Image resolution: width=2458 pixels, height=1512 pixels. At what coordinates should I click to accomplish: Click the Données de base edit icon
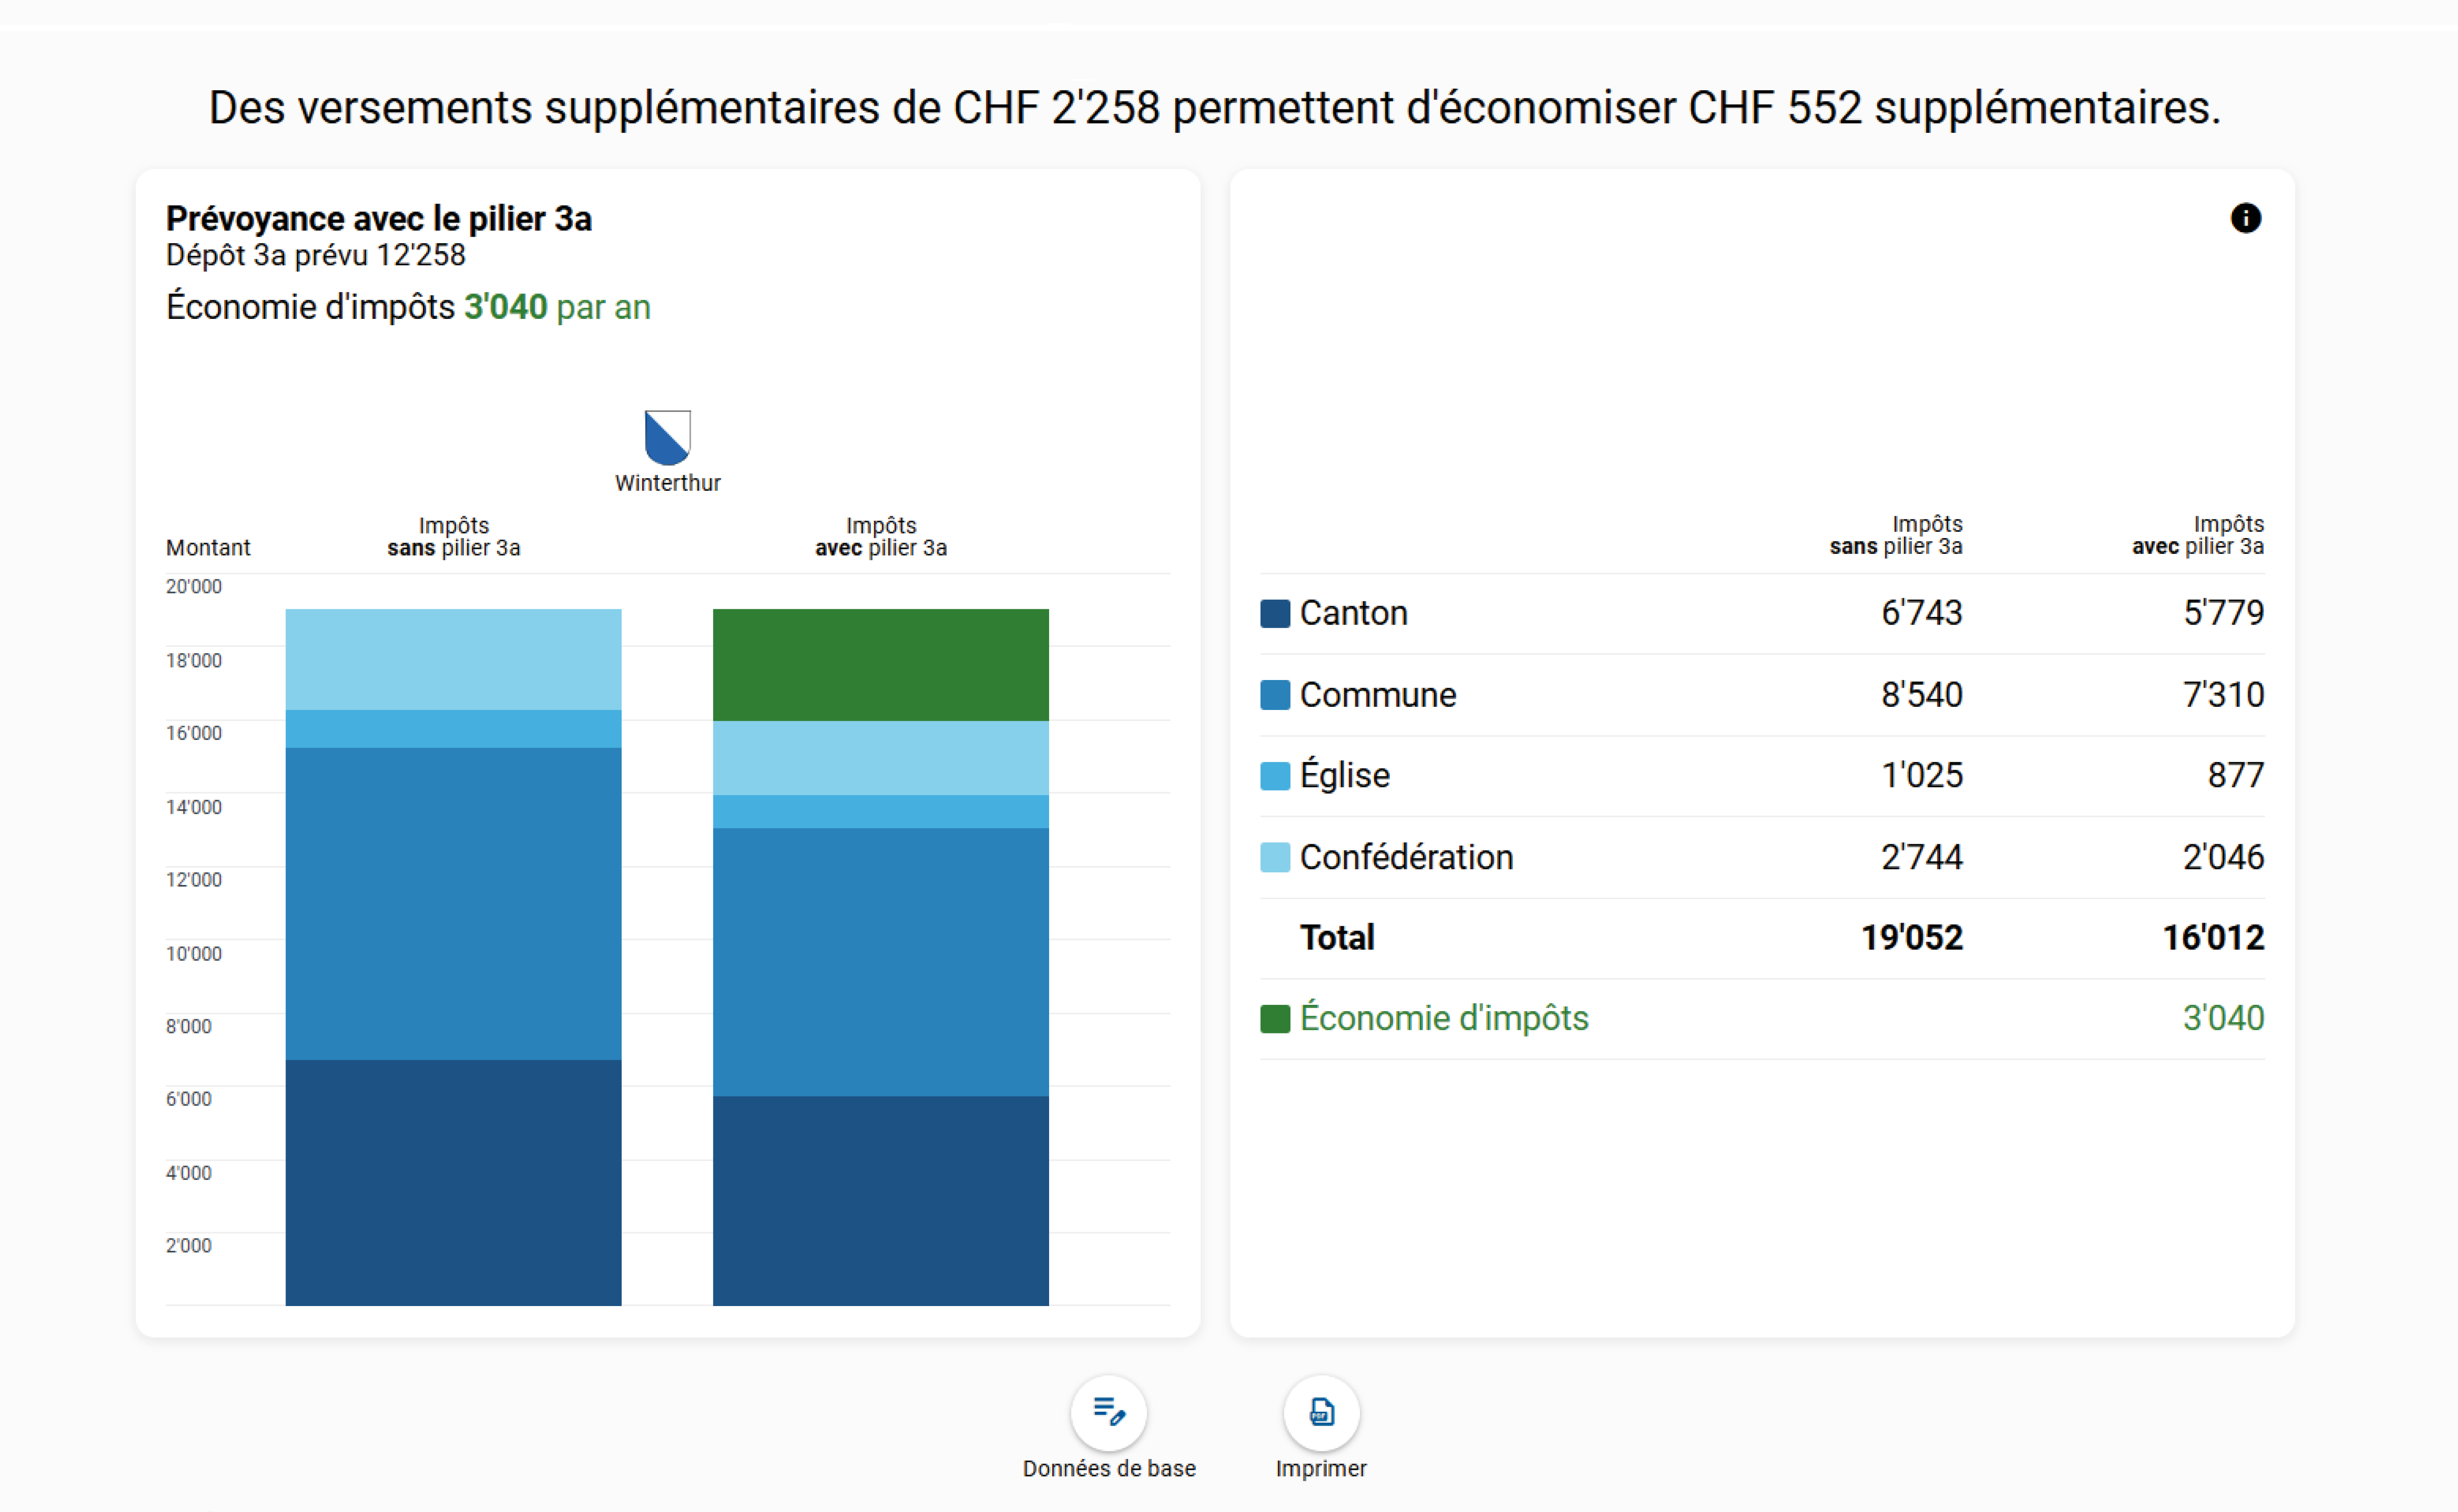pos(1108,1412)
